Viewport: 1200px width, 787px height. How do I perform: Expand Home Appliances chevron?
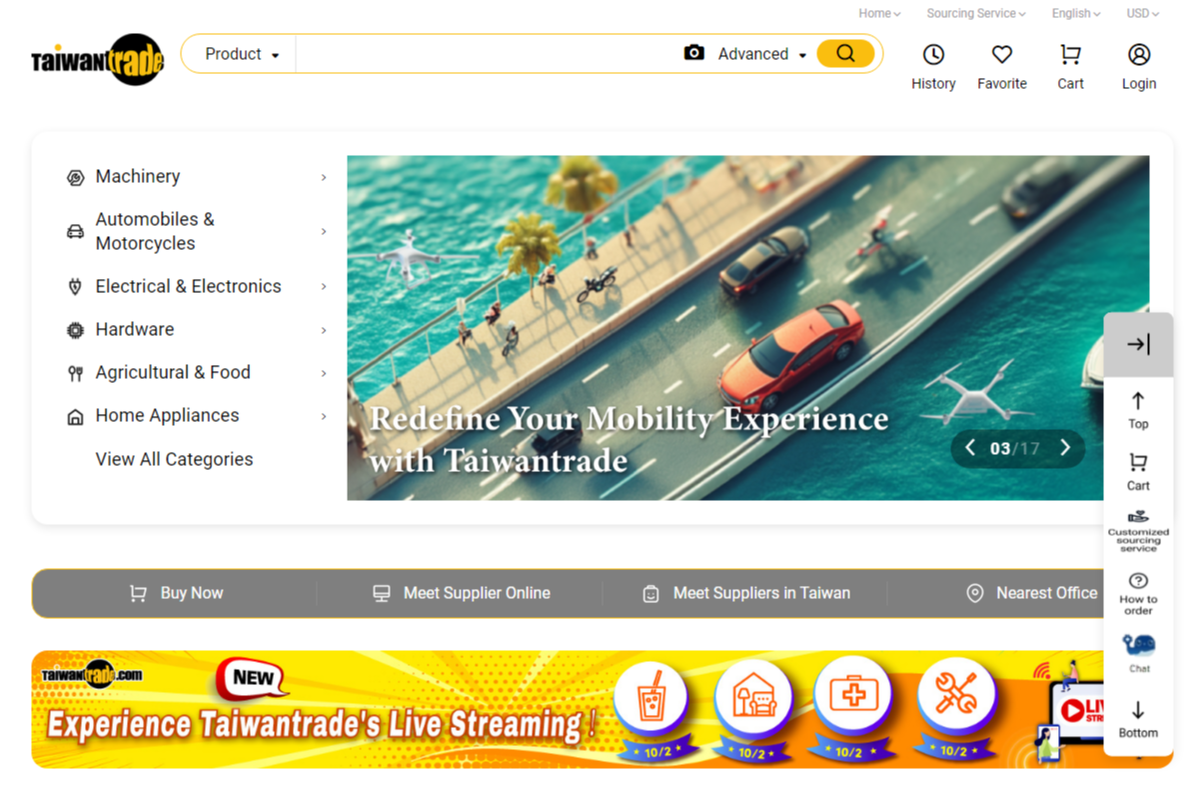[x=323, y=416]
